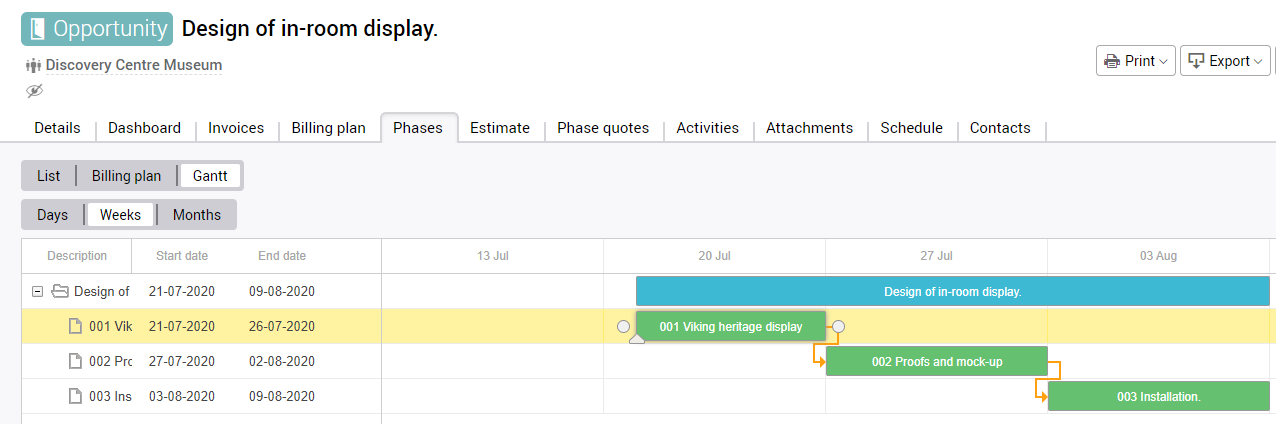Screen dimensions: 1276x424
Task: Open the Discovery Centre Museum client link
Action: (x=134, y=66)
